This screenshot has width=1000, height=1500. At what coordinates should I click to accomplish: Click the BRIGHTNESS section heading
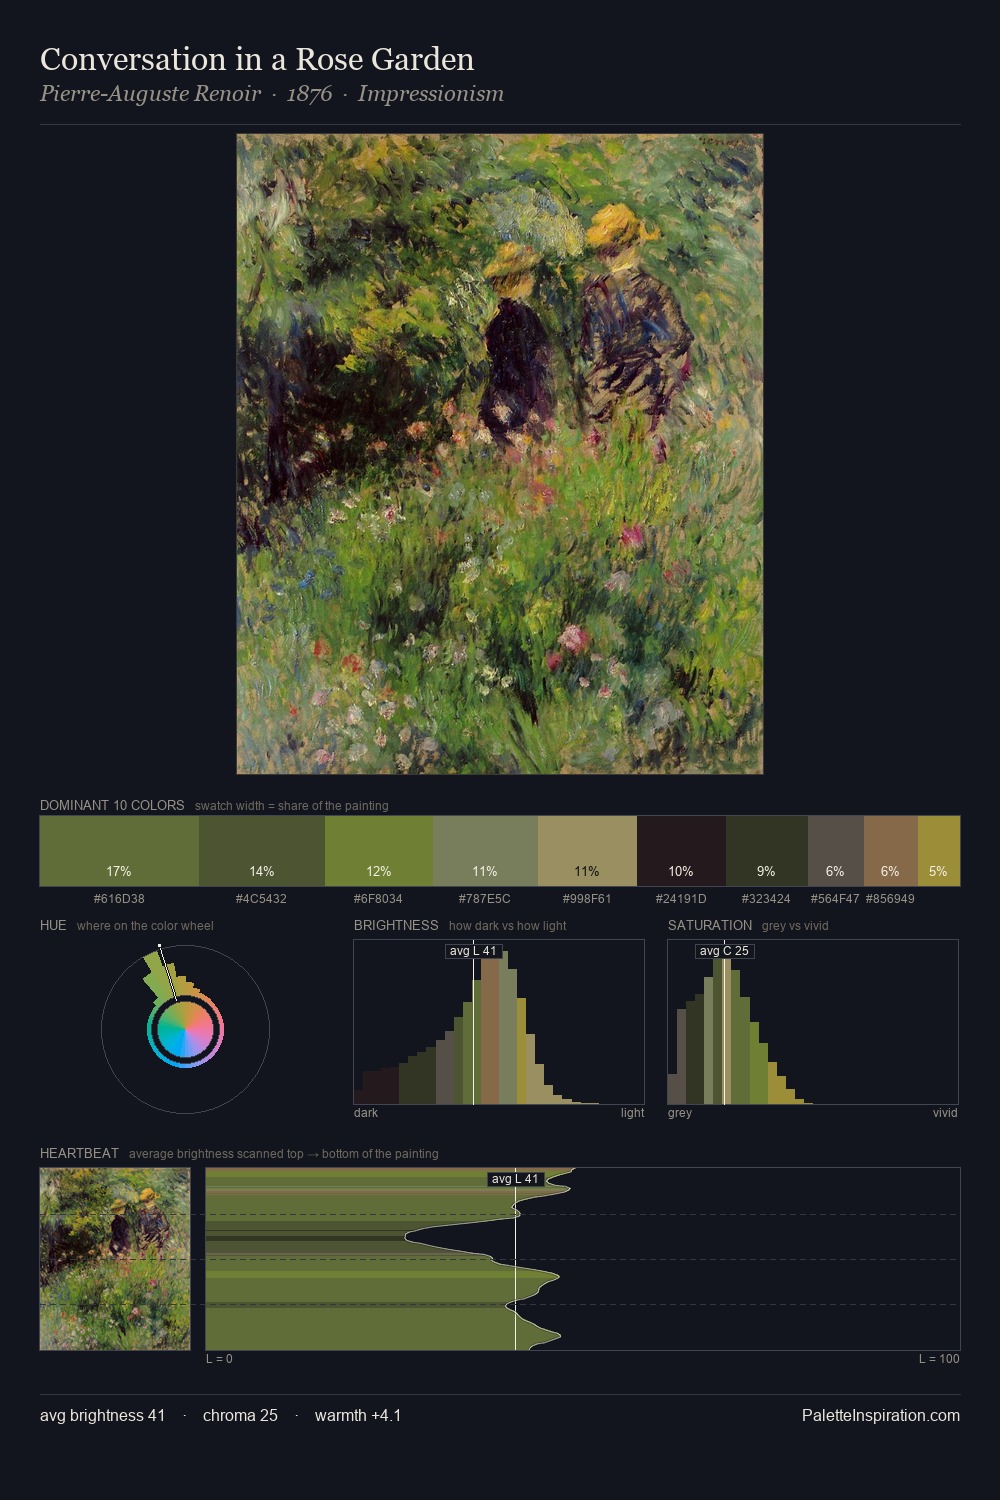coord(396,925)
